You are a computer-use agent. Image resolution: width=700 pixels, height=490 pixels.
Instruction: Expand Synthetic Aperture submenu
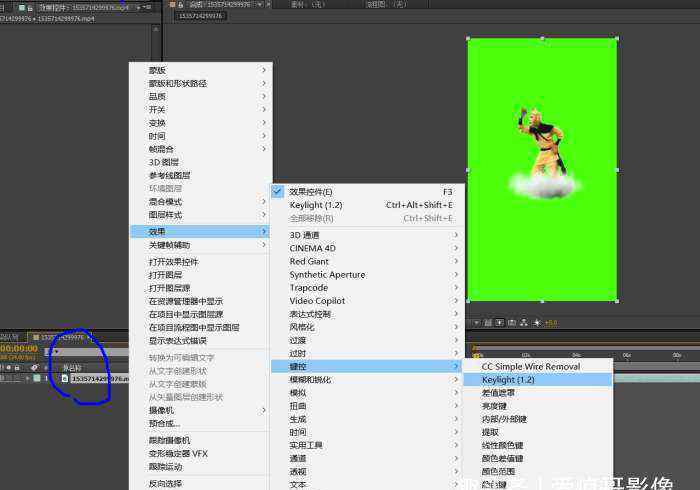366,274
